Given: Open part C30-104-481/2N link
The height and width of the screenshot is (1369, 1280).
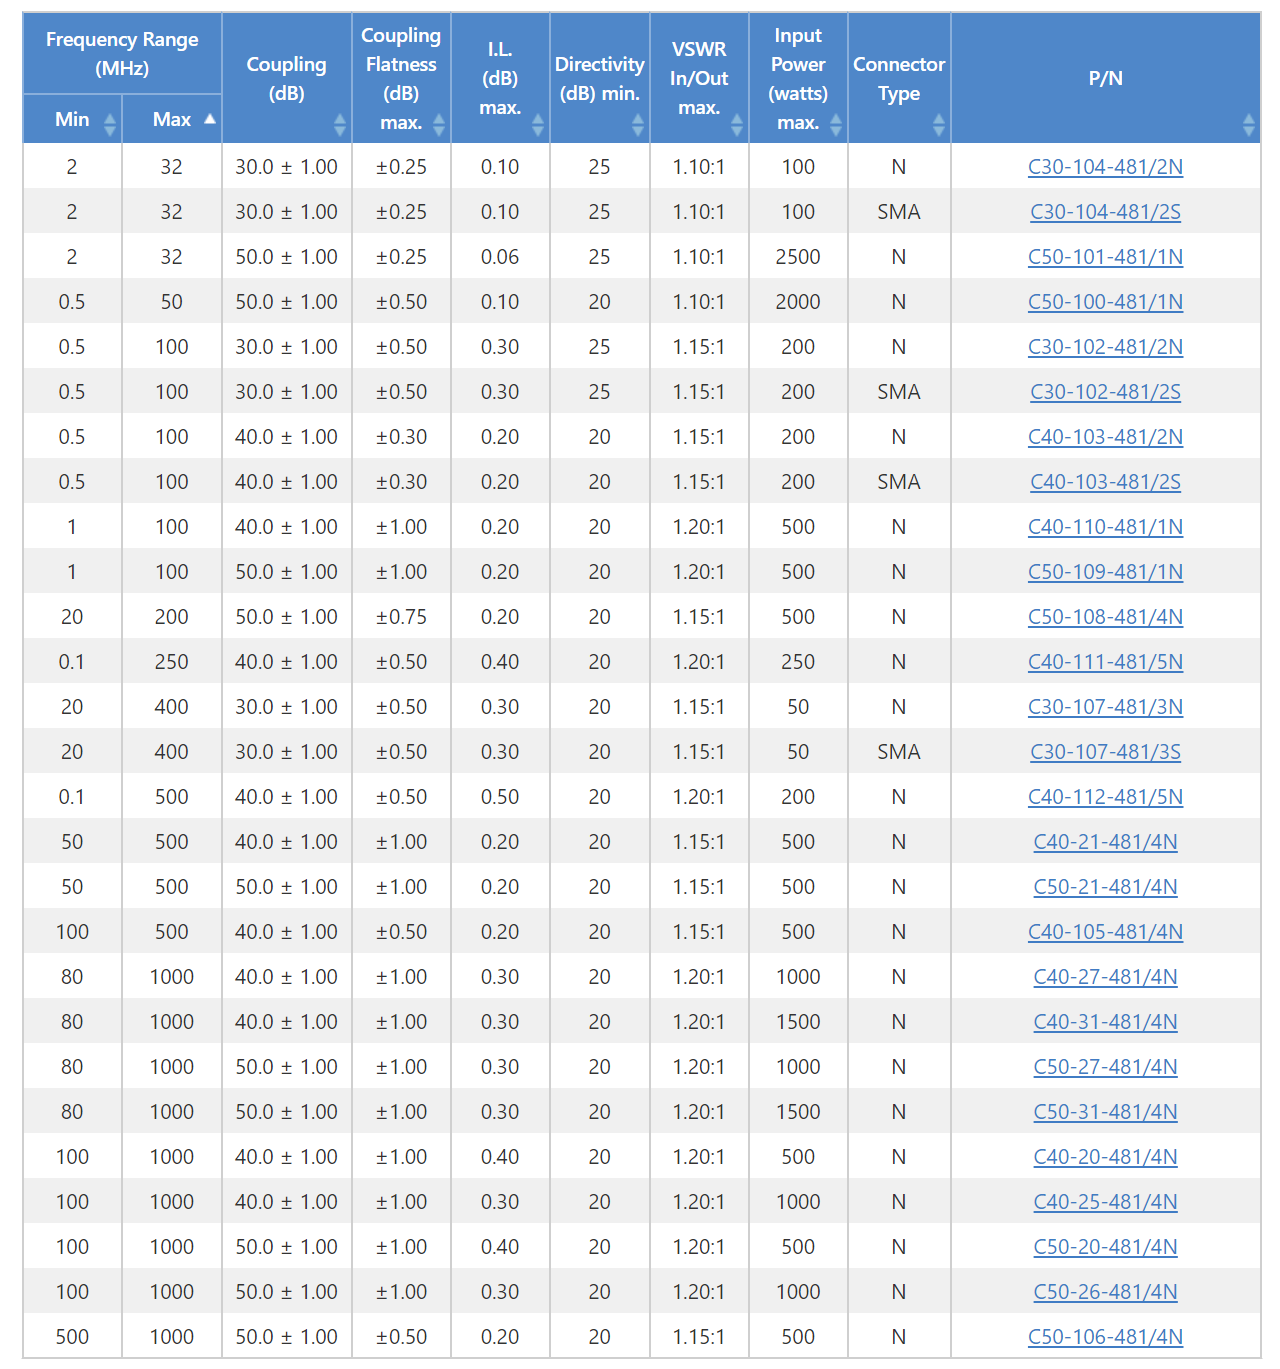Looking at the screenshot, I should coord(1105,167).
